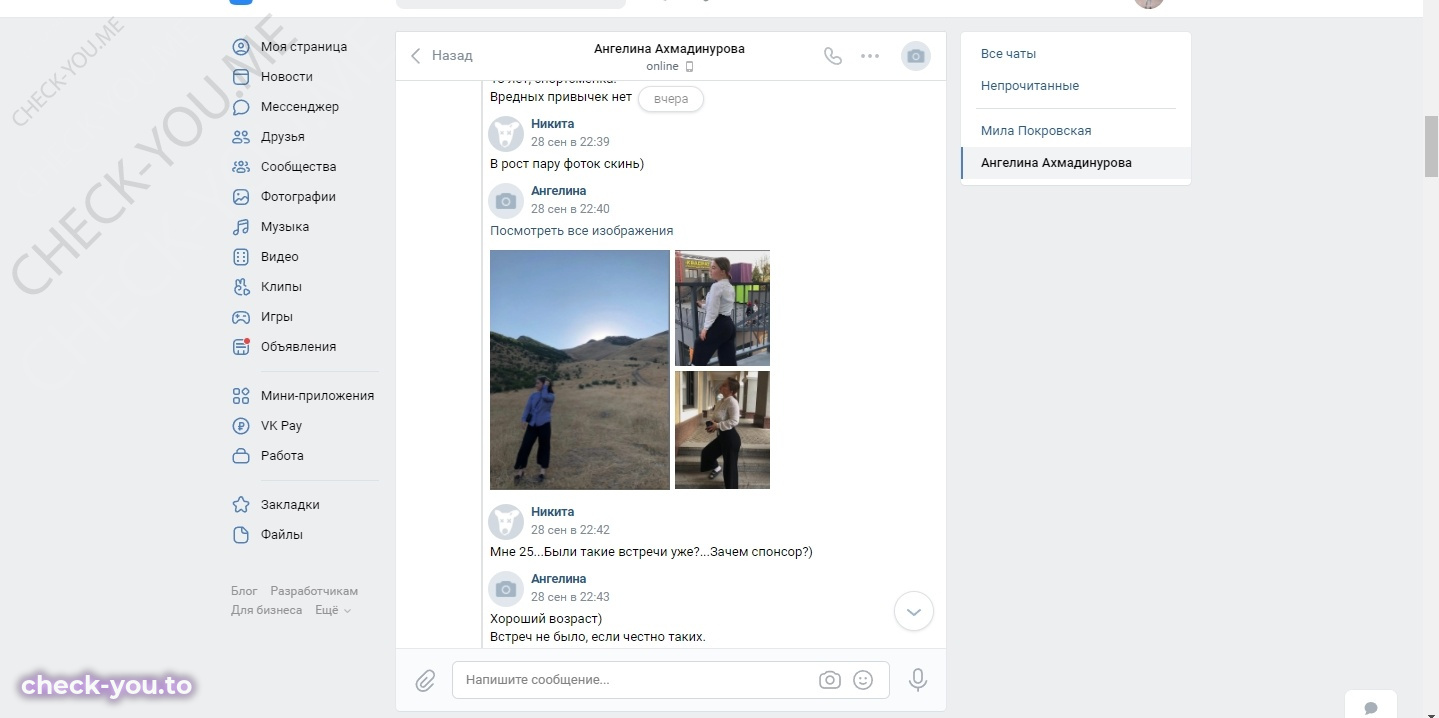Open the emoji smiley picker
This screenshot has height=718, width=1439.
click(x=863, y=680)
